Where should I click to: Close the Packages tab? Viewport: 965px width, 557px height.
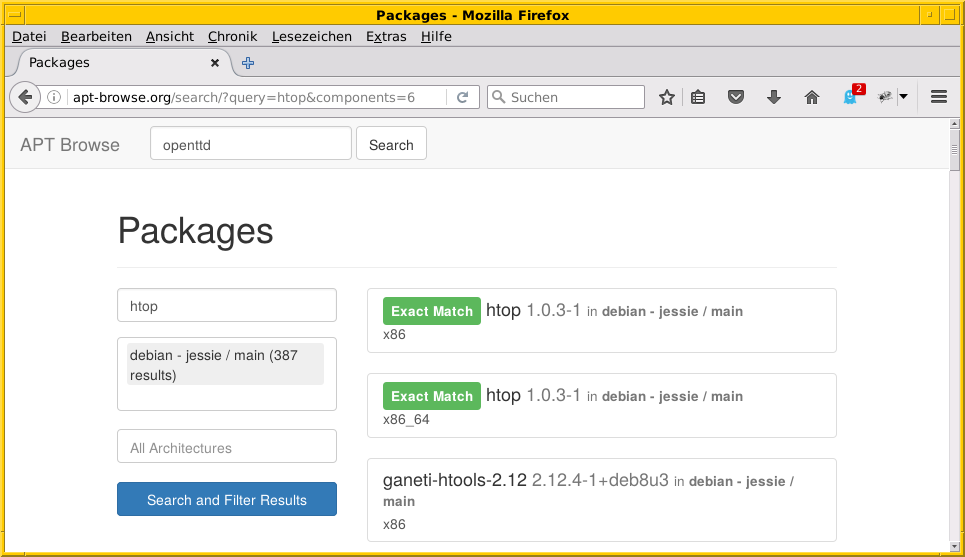[214, 62]
